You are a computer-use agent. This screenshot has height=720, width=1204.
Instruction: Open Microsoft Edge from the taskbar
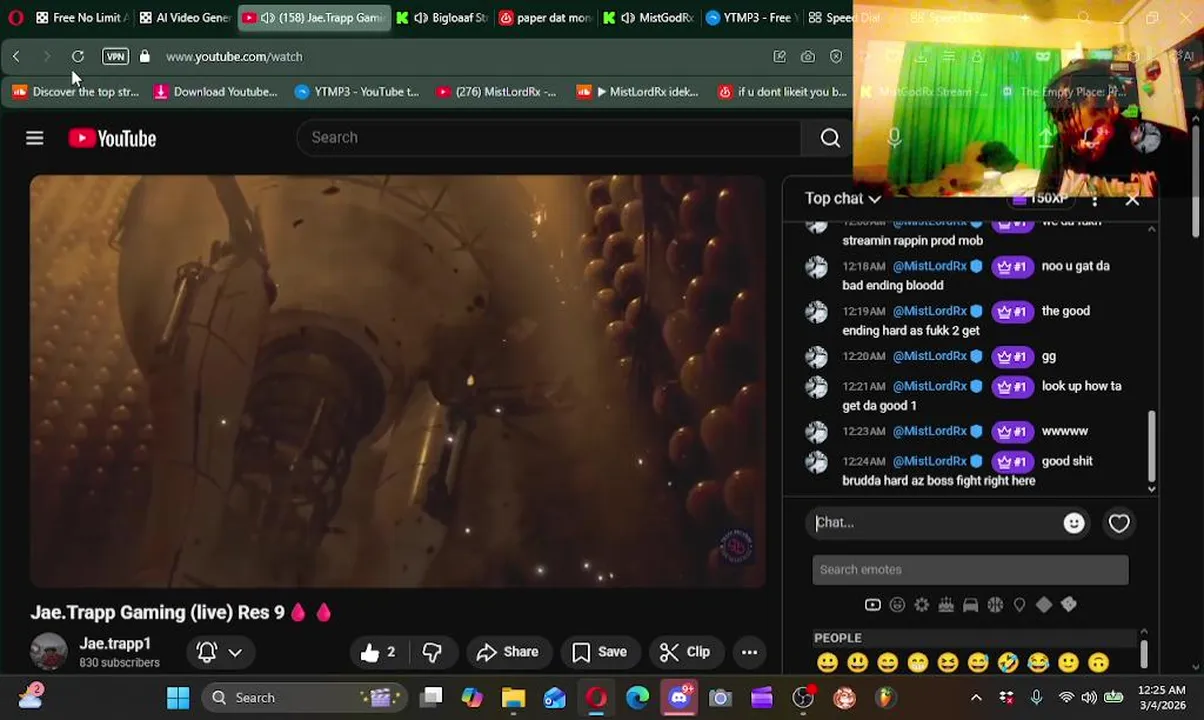point(637,698)
